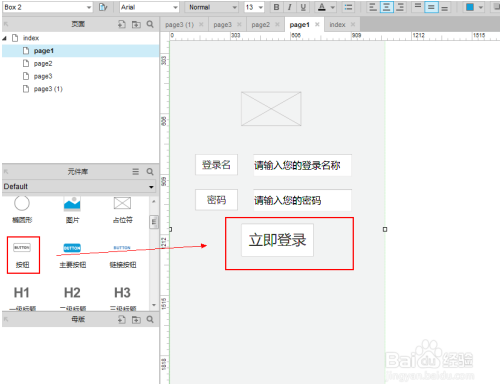Open the fill color dropdown arrow
The height and width of the screenshot is (384, 500).
click(481, 7)
